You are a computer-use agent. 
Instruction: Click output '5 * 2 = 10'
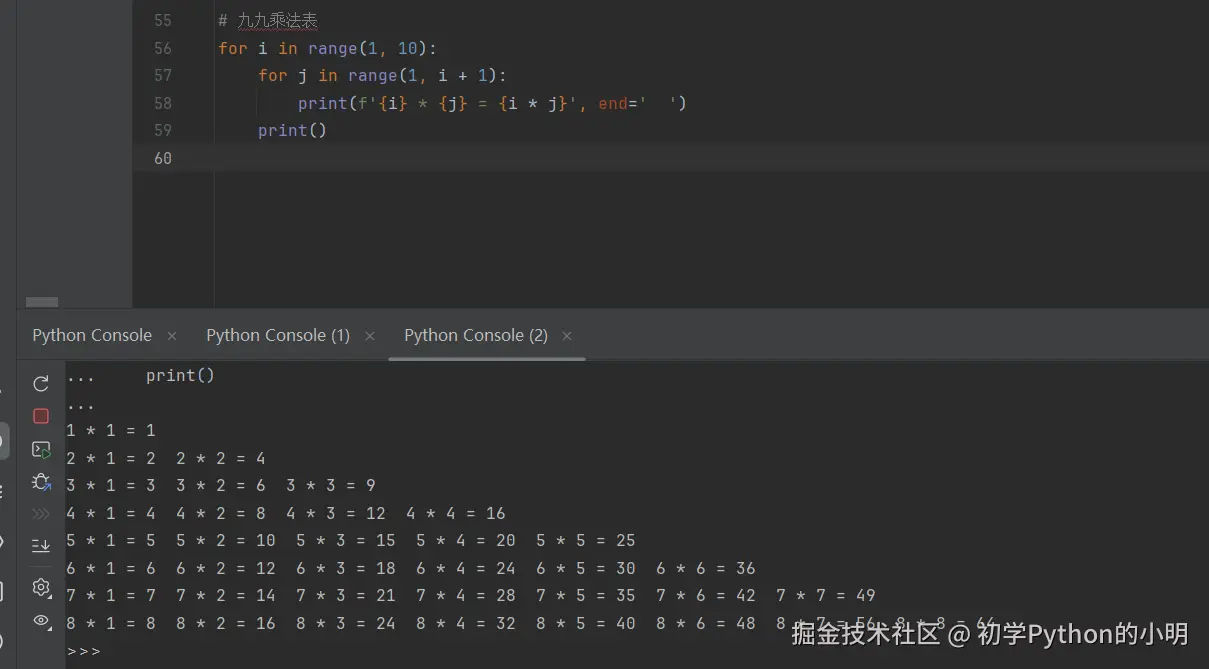pos(226,540)
